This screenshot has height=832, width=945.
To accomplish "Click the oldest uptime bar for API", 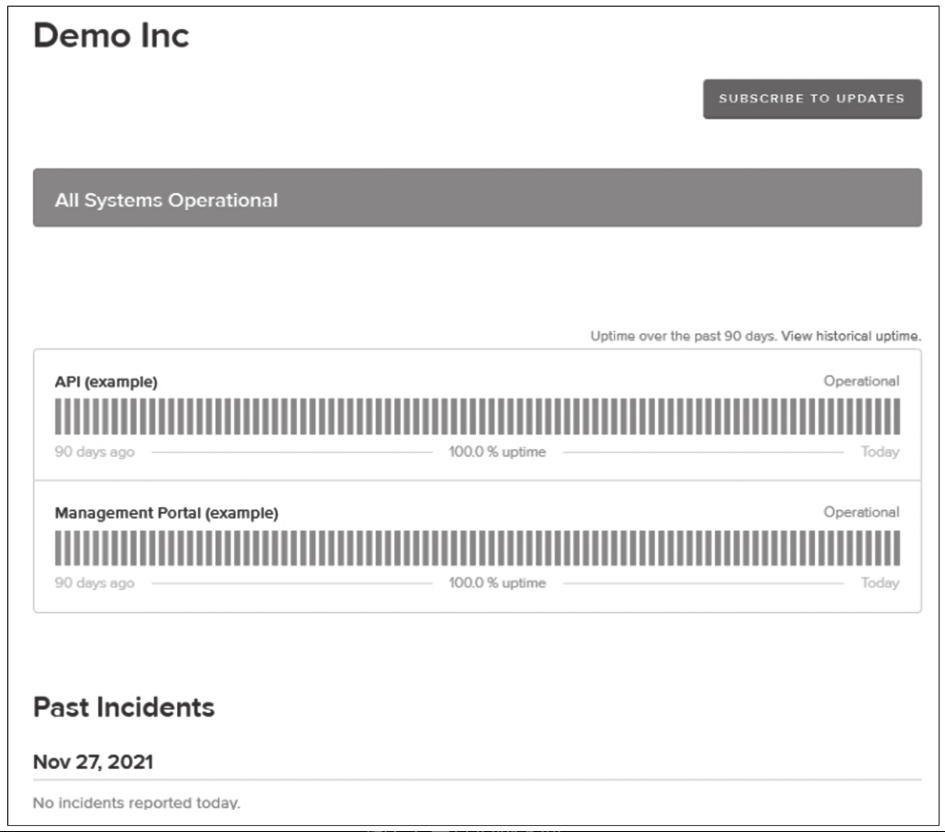I will tap(58, 417).
